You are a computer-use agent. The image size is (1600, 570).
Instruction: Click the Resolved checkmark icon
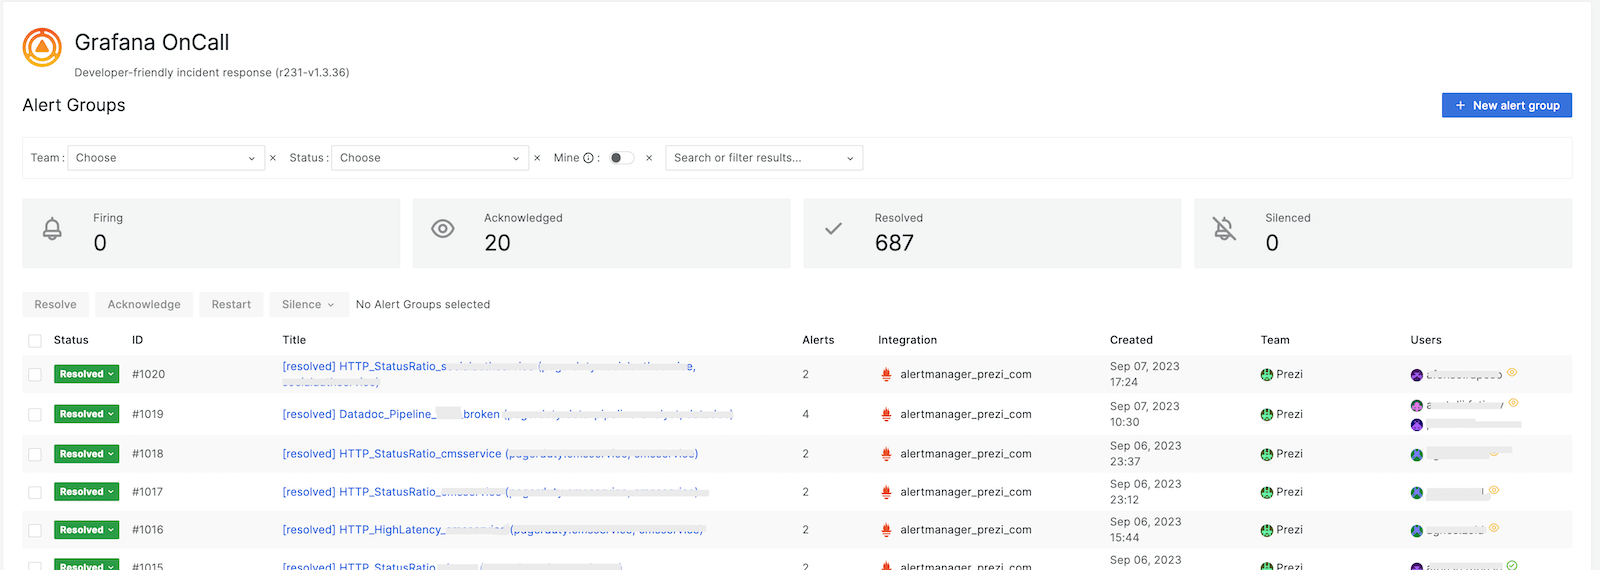coord(833,229)
